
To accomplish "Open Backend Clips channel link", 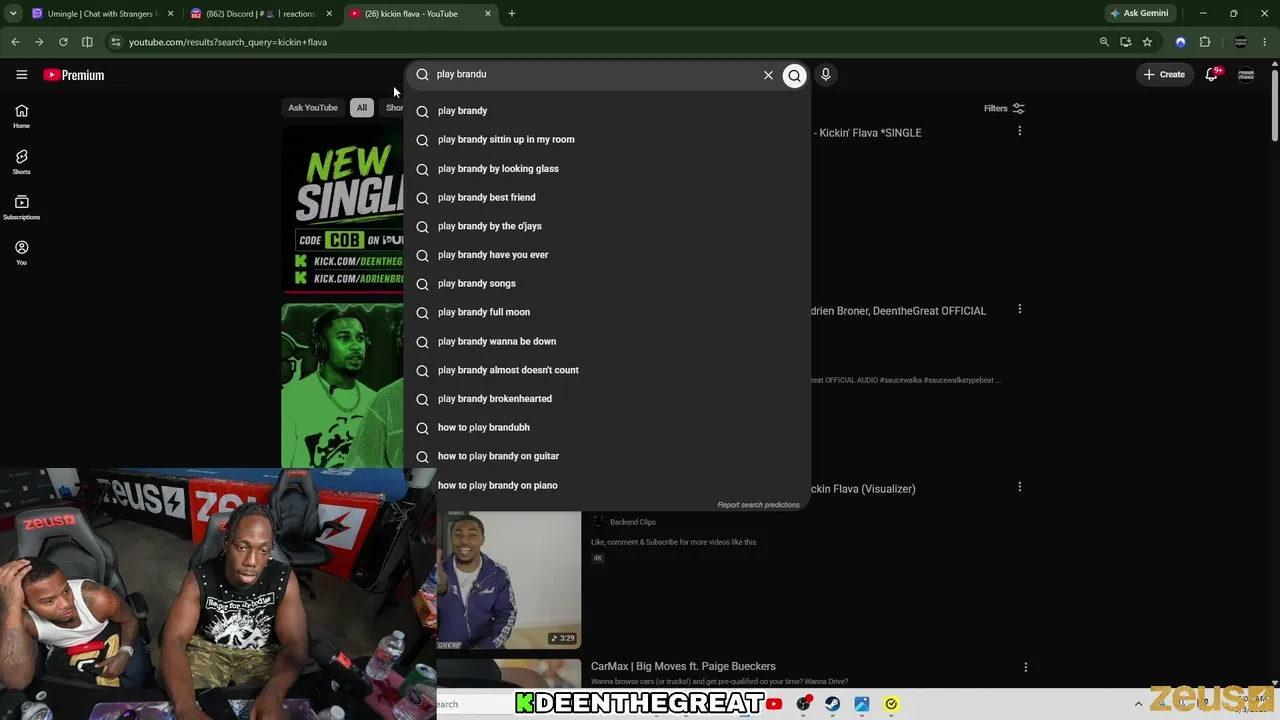I will pos(632,522).
